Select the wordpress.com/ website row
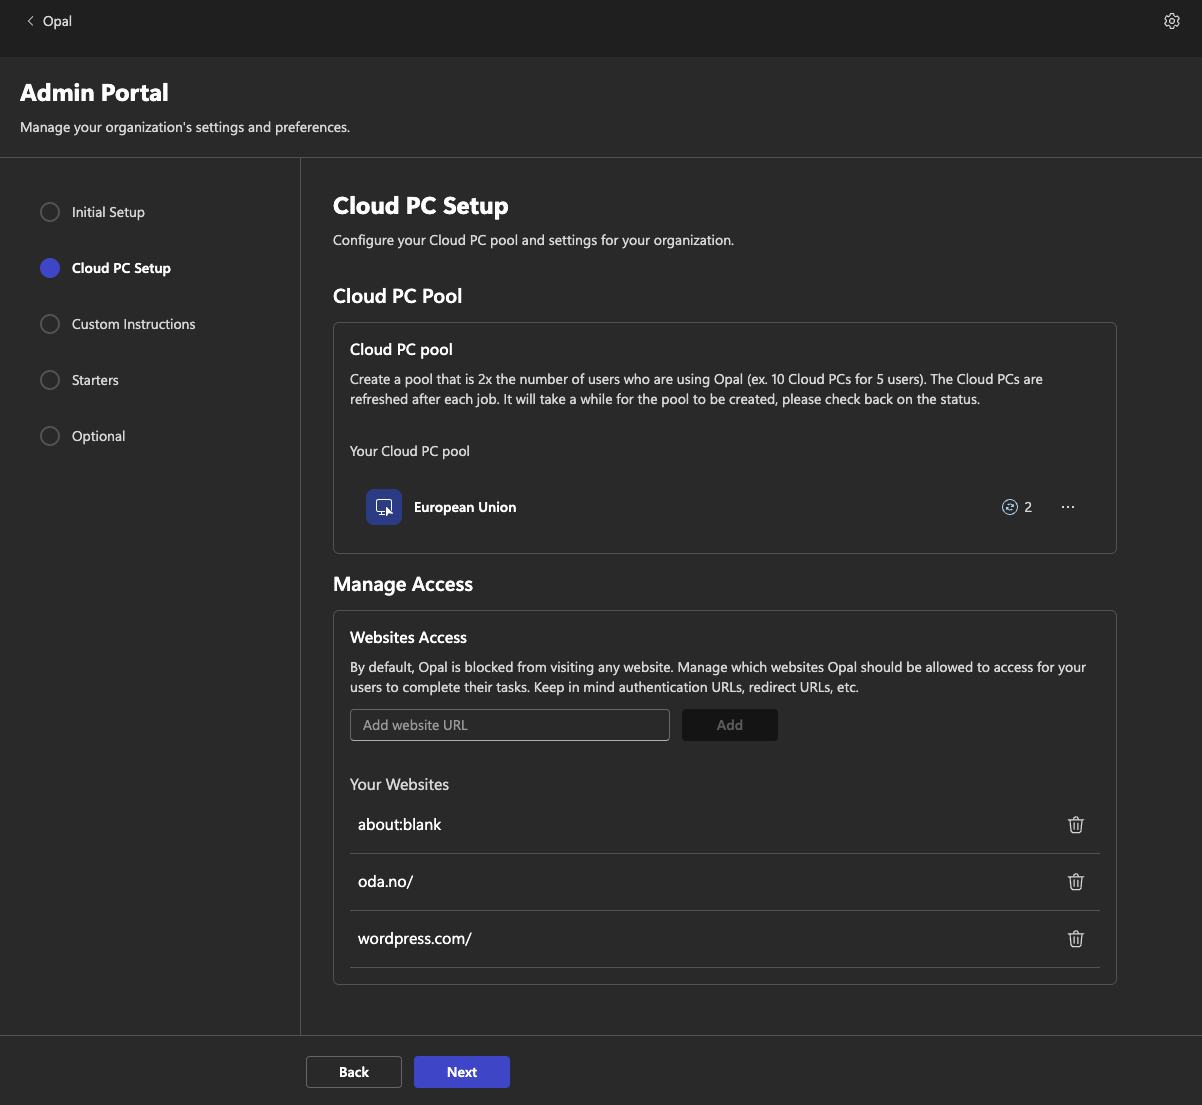The width and height of the screenshot is (1202, 1105). [x=415, y=939]
